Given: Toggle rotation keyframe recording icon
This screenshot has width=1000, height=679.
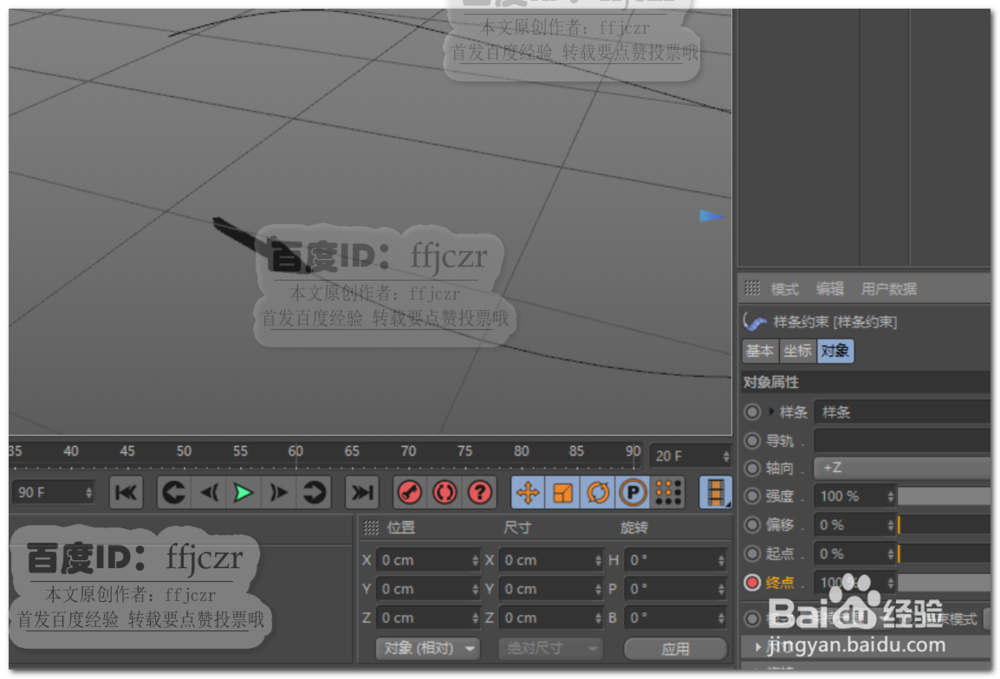Looking at the screenshot, I should point(598,492).
